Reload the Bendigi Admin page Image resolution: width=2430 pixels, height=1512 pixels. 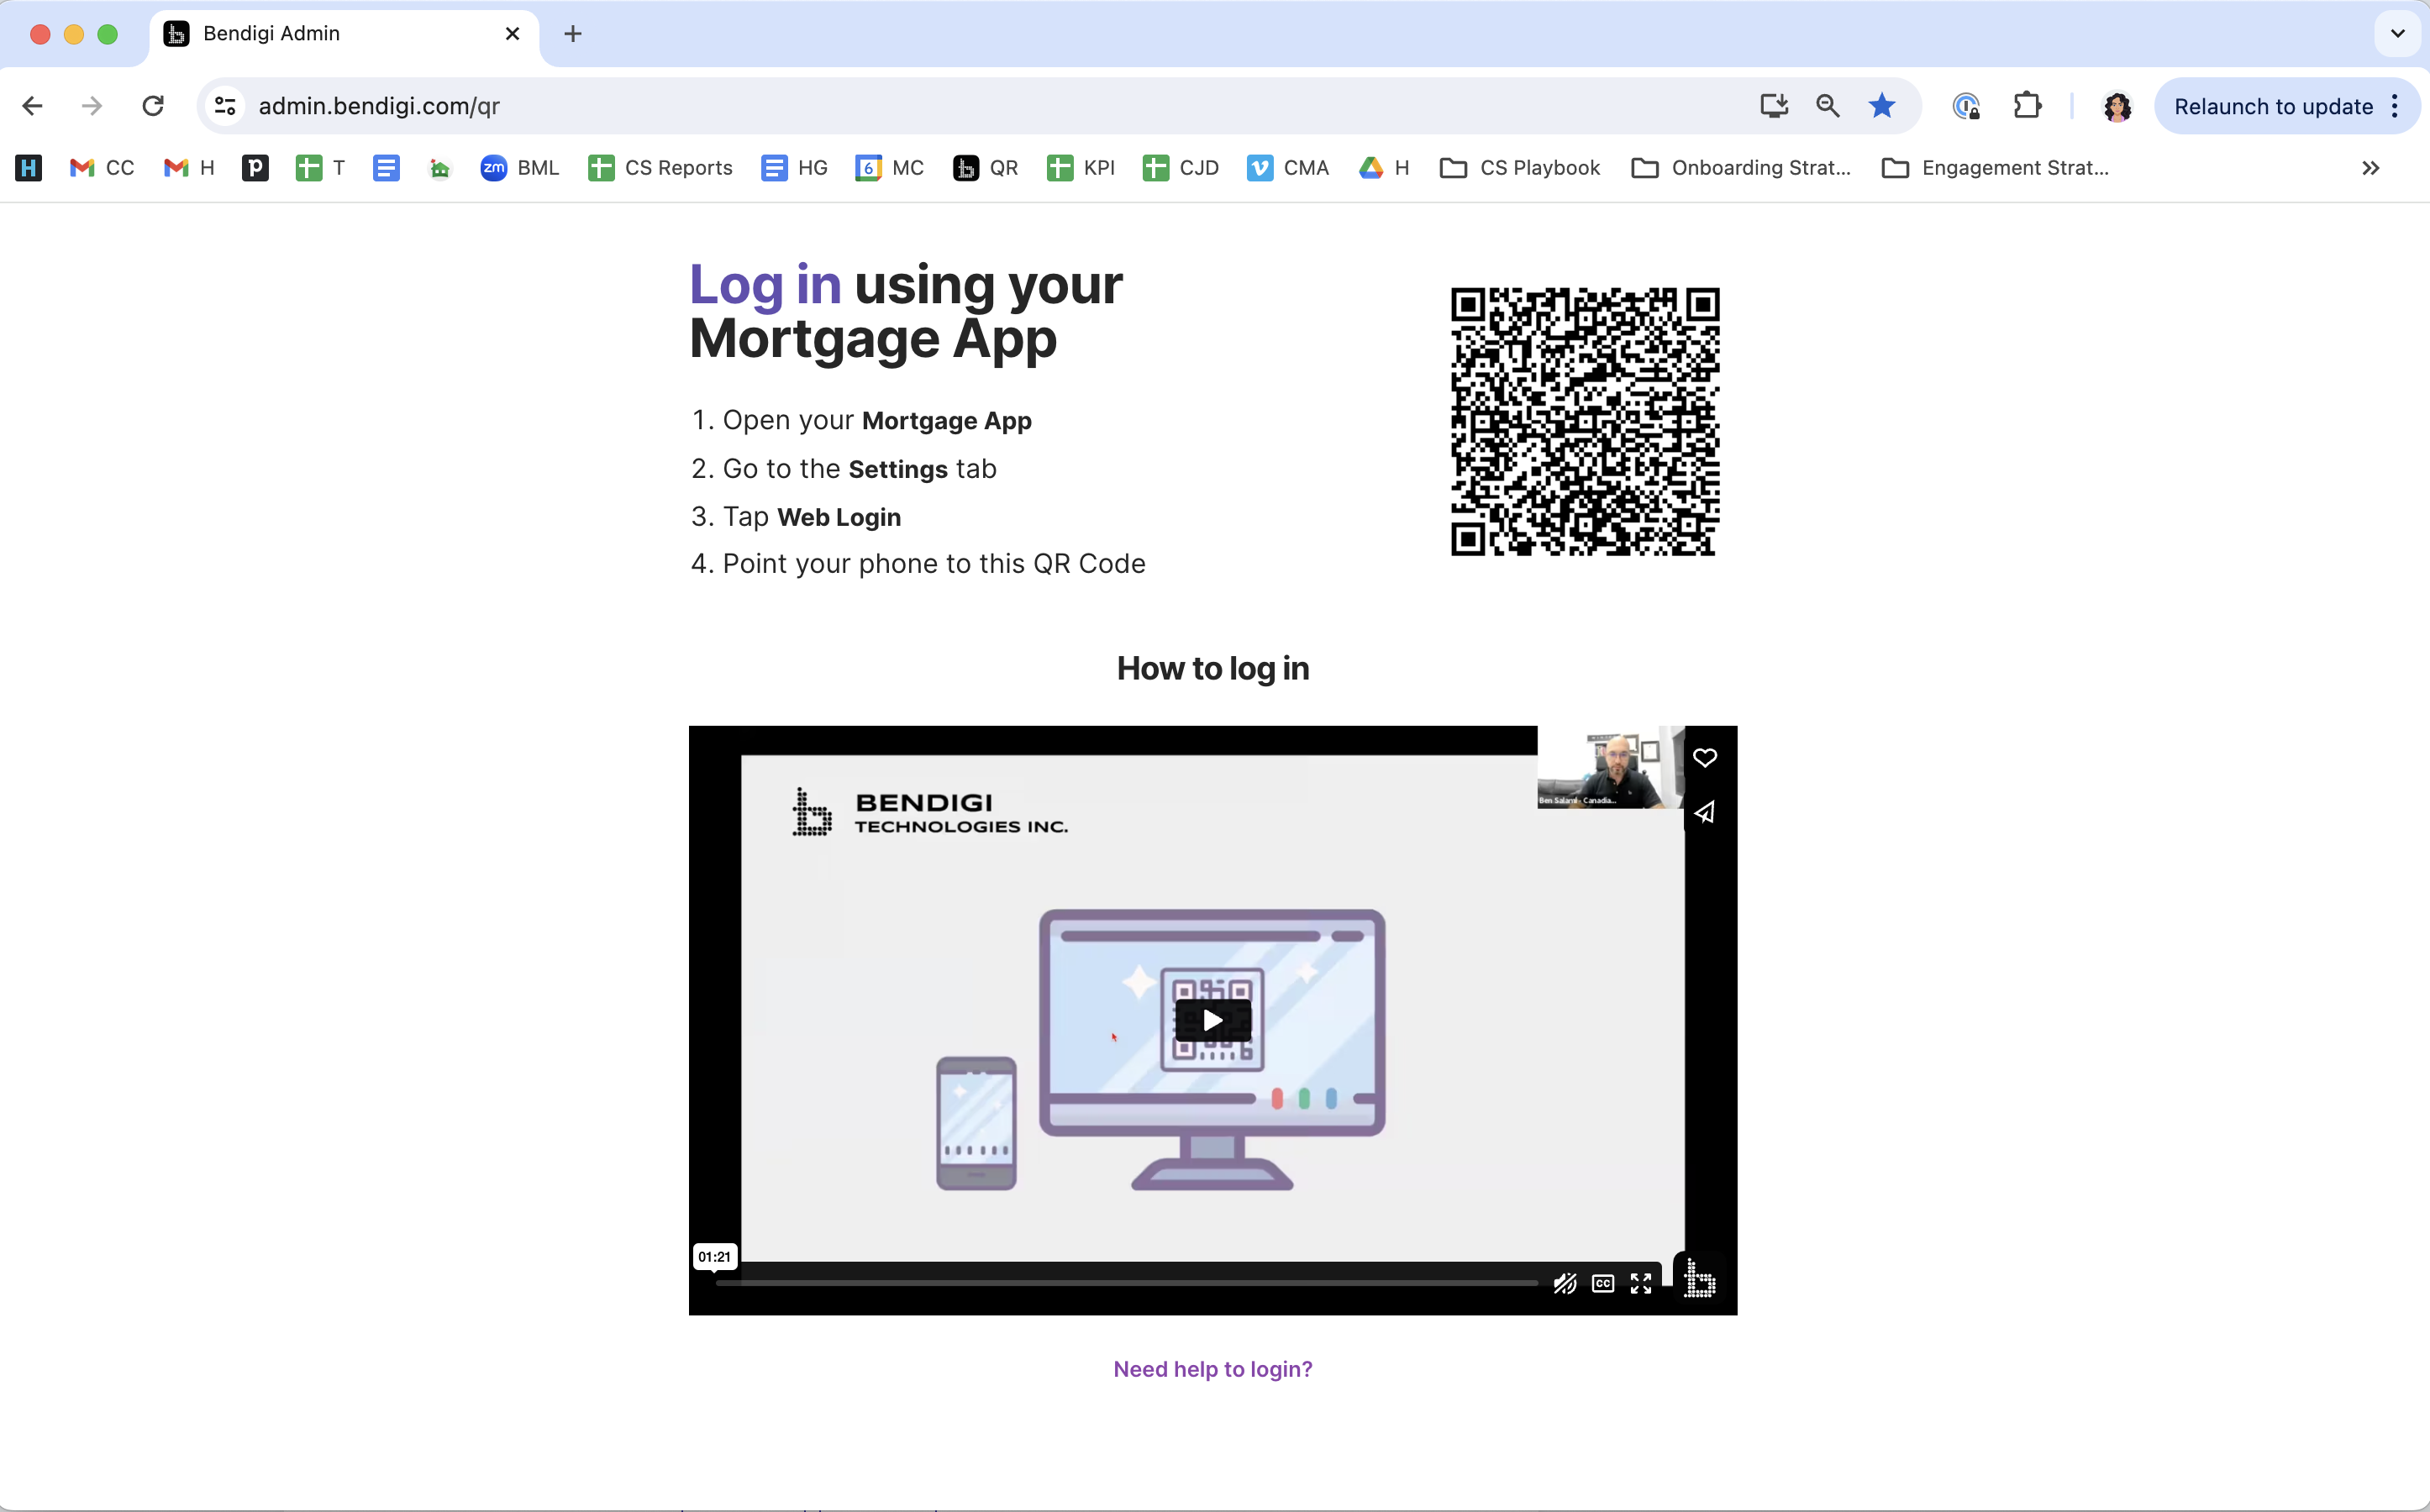153,106
